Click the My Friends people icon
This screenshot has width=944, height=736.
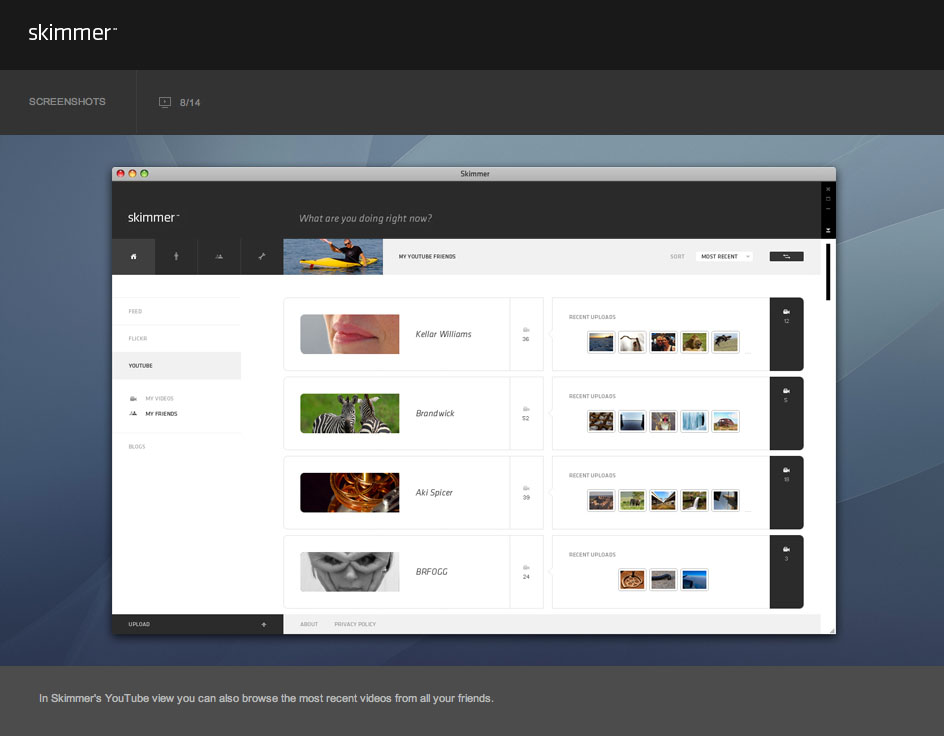click(133, 413)
